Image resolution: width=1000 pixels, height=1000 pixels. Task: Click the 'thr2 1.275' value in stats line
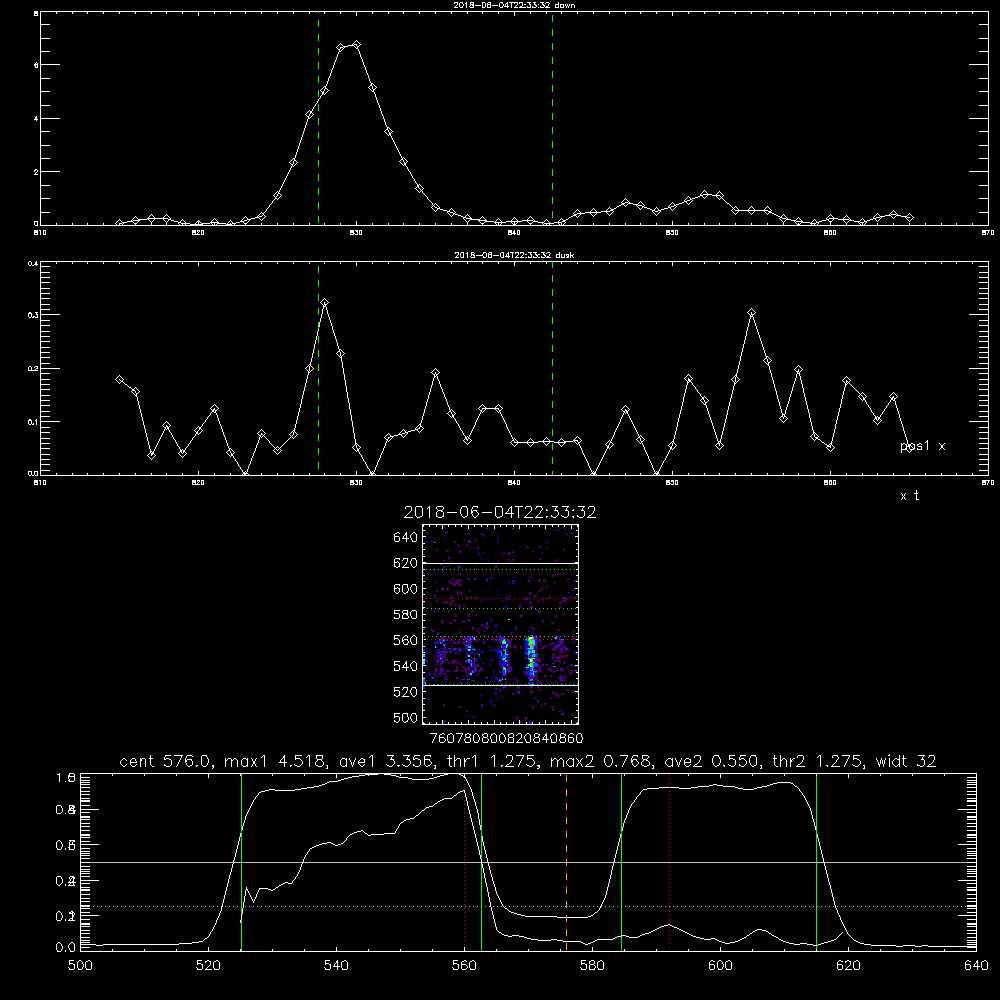tap(819, 761)
